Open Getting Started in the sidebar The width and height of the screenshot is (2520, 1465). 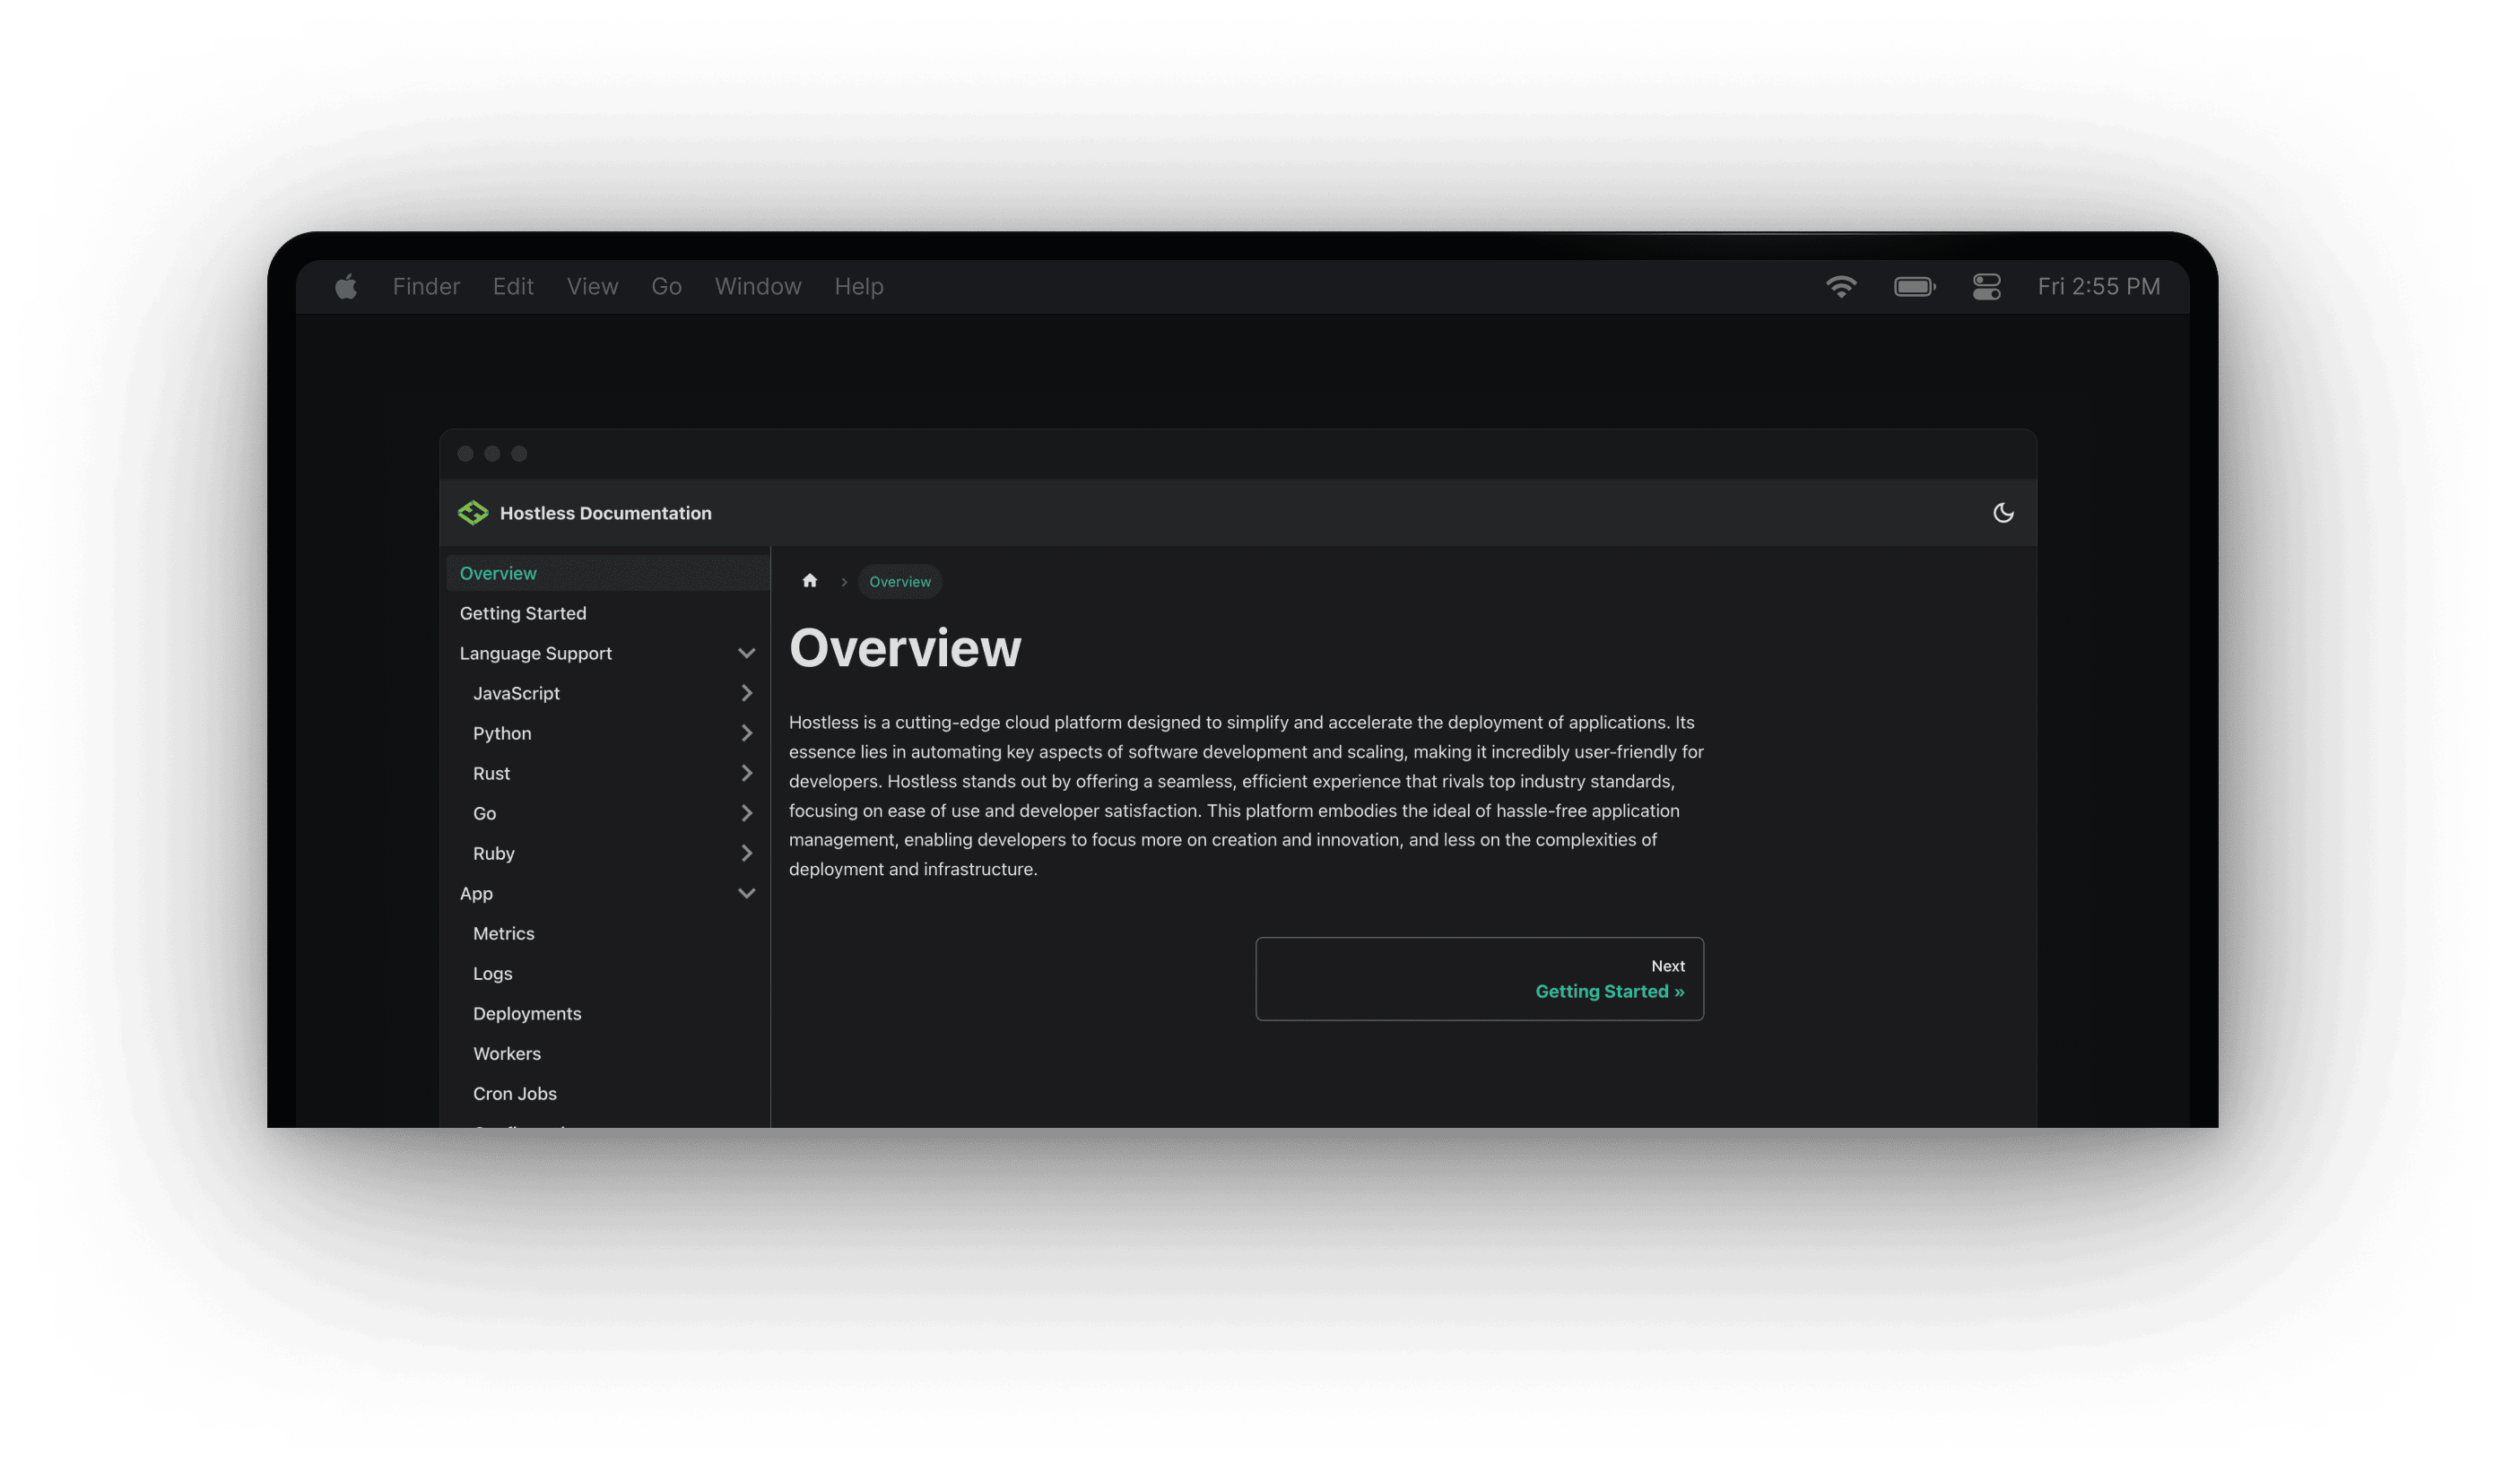(523, 613)
